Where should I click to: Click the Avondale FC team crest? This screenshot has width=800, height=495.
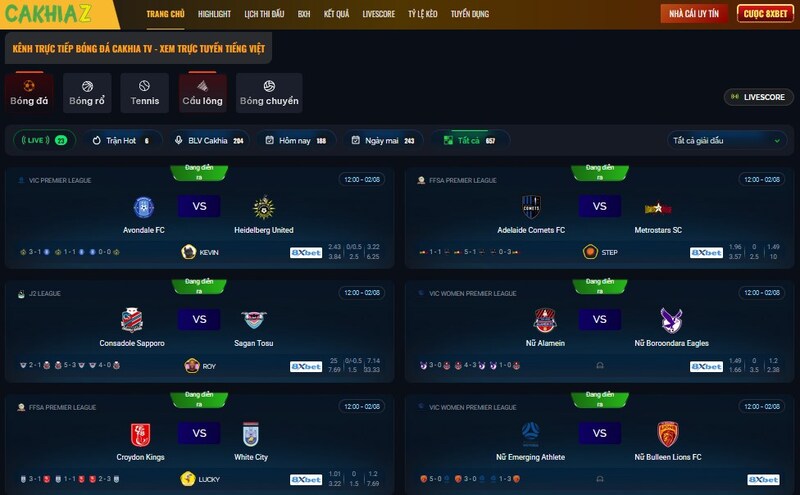[144, 207]
